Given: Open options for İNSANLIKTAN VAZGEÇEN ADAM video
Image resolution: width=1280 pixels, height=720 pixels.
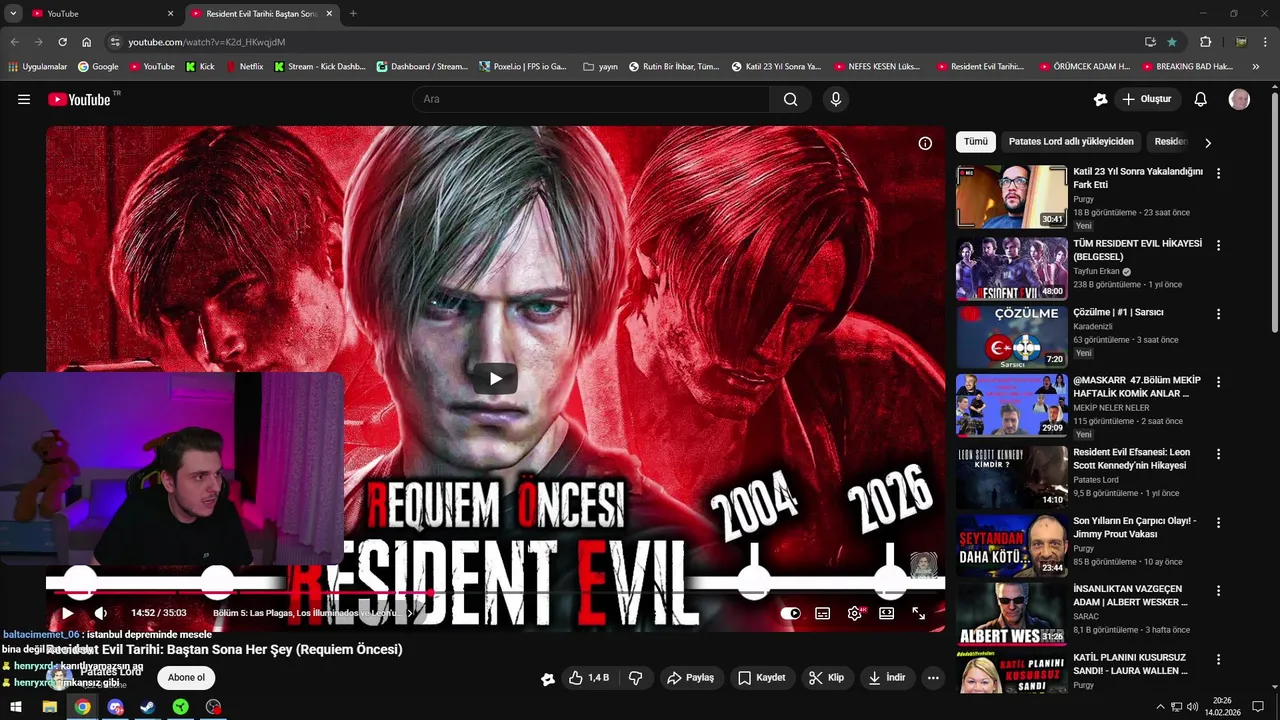Looking at the screenshot, I should coord(1218,590).
